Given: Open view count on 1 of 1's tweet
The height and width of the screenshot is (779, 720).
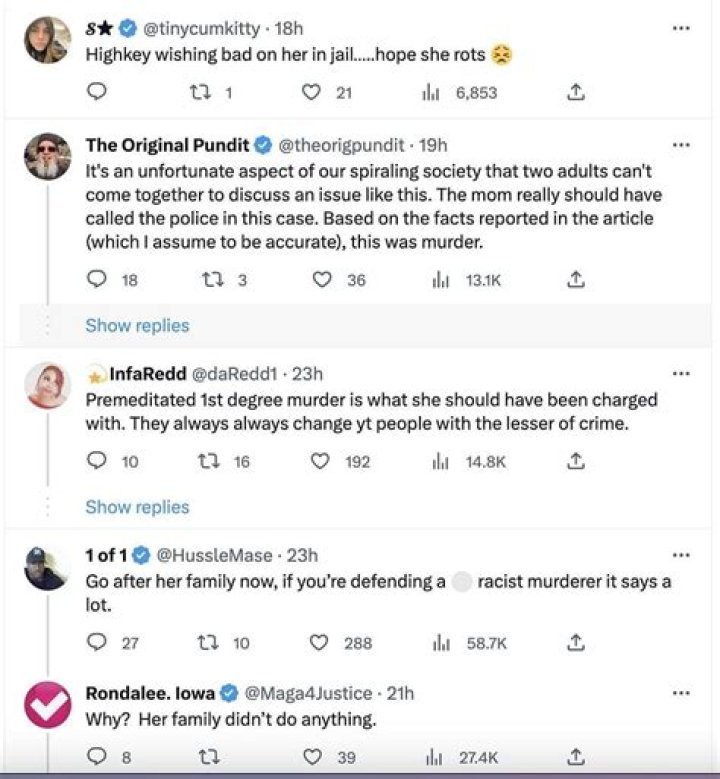Looking at the screenshot, I should pos(470,643).
